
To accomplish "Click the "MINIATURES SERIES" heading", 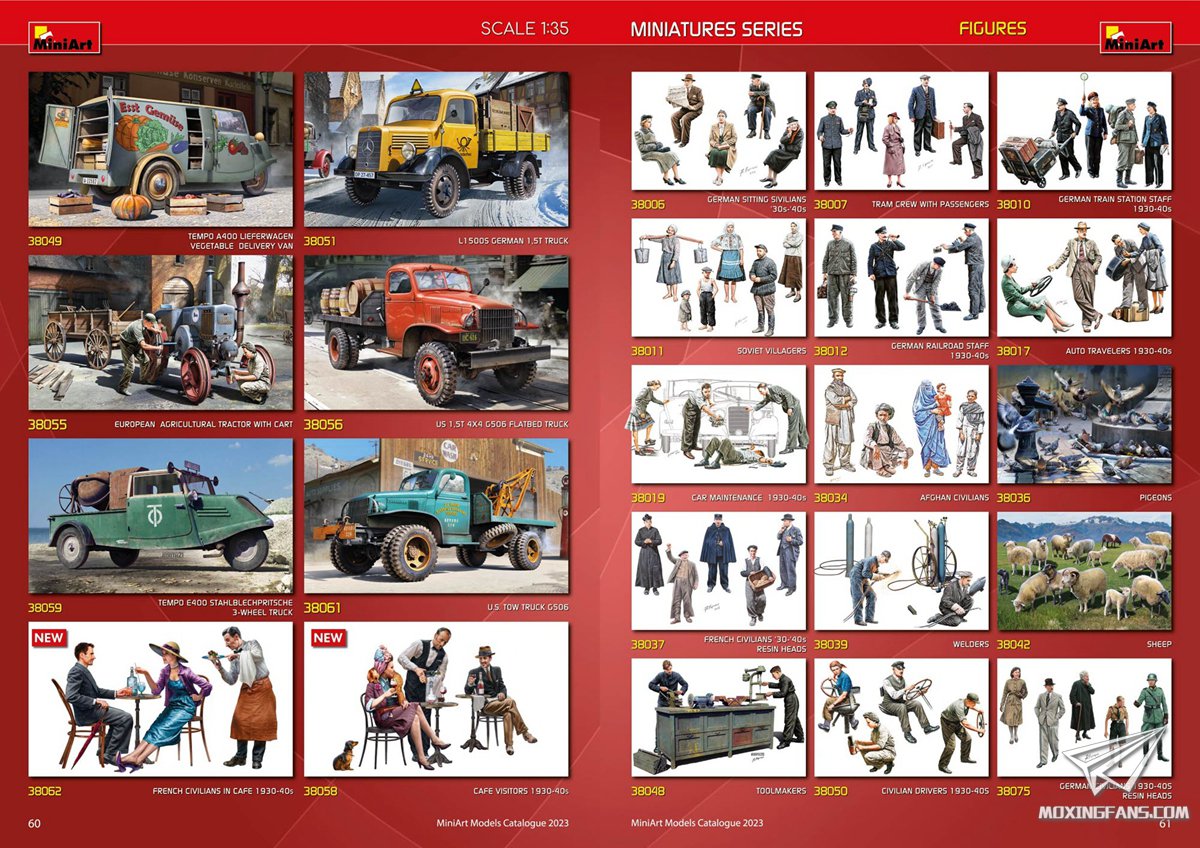I will point(716,29).
